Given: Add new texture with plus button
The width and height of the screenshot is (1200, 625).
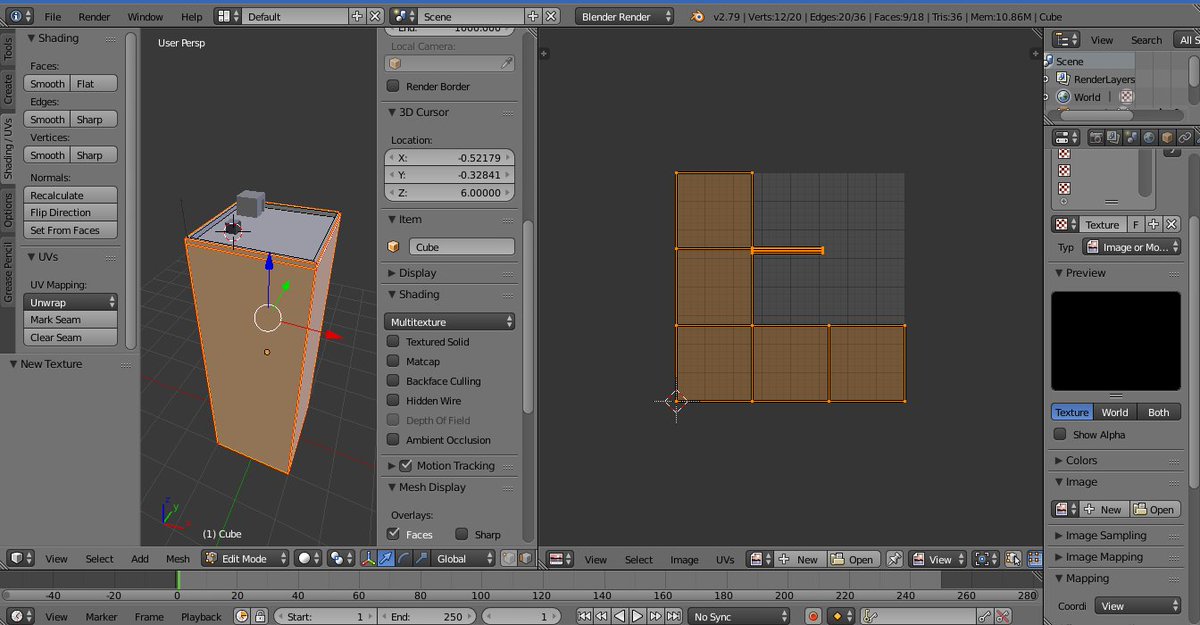Looking at the screenshot, I should 1153,224.
